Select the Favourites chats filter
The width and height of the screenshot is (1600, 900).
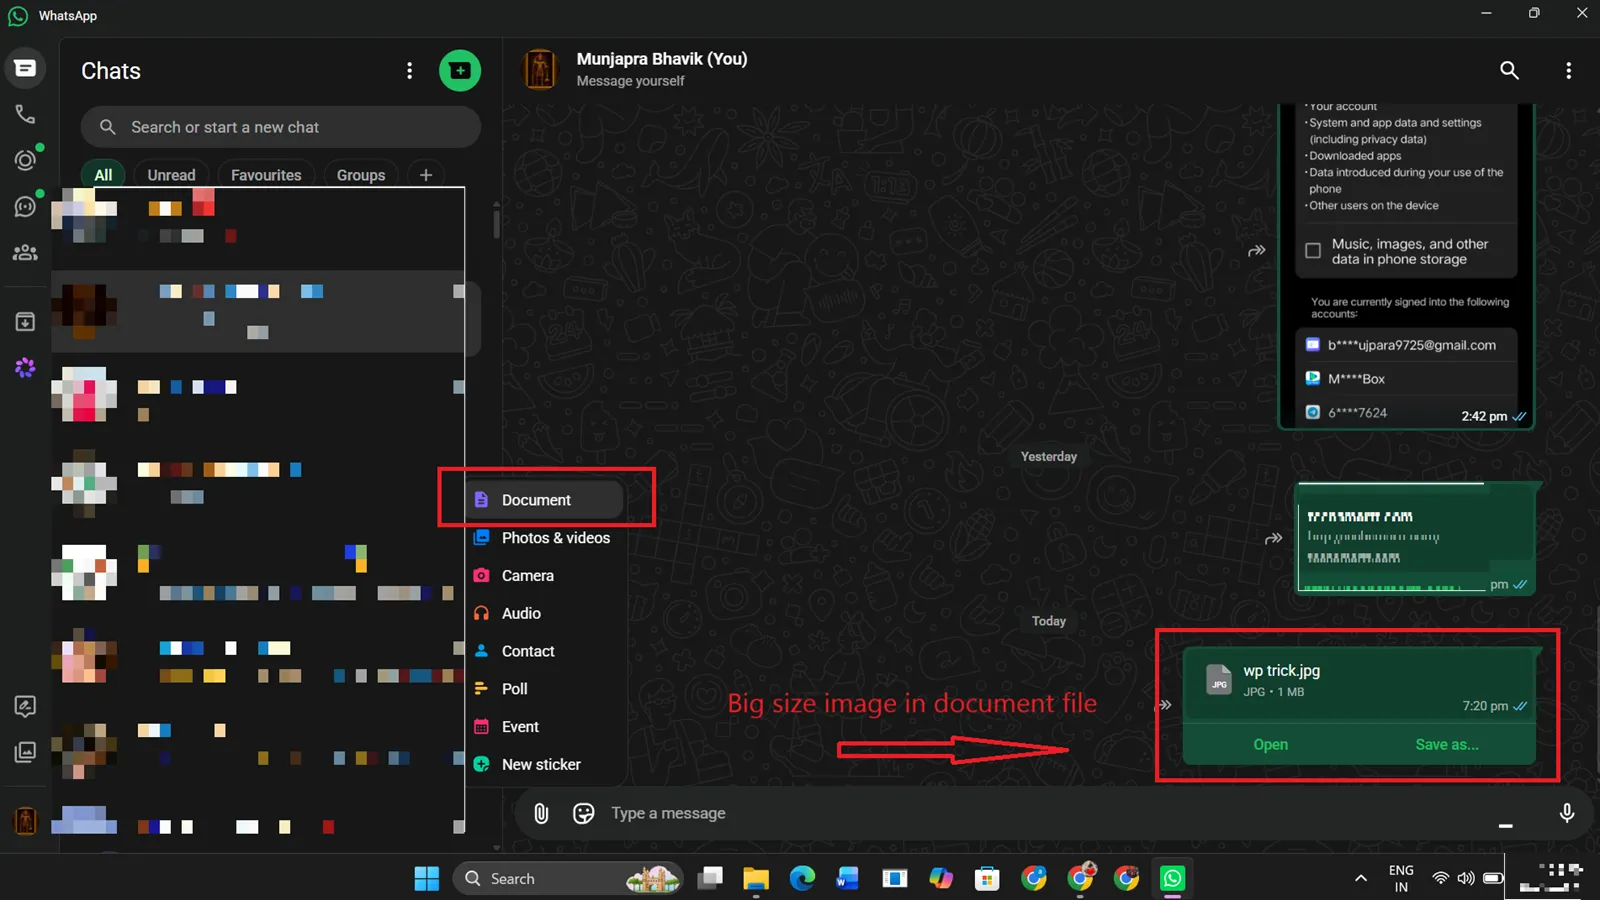266,174
